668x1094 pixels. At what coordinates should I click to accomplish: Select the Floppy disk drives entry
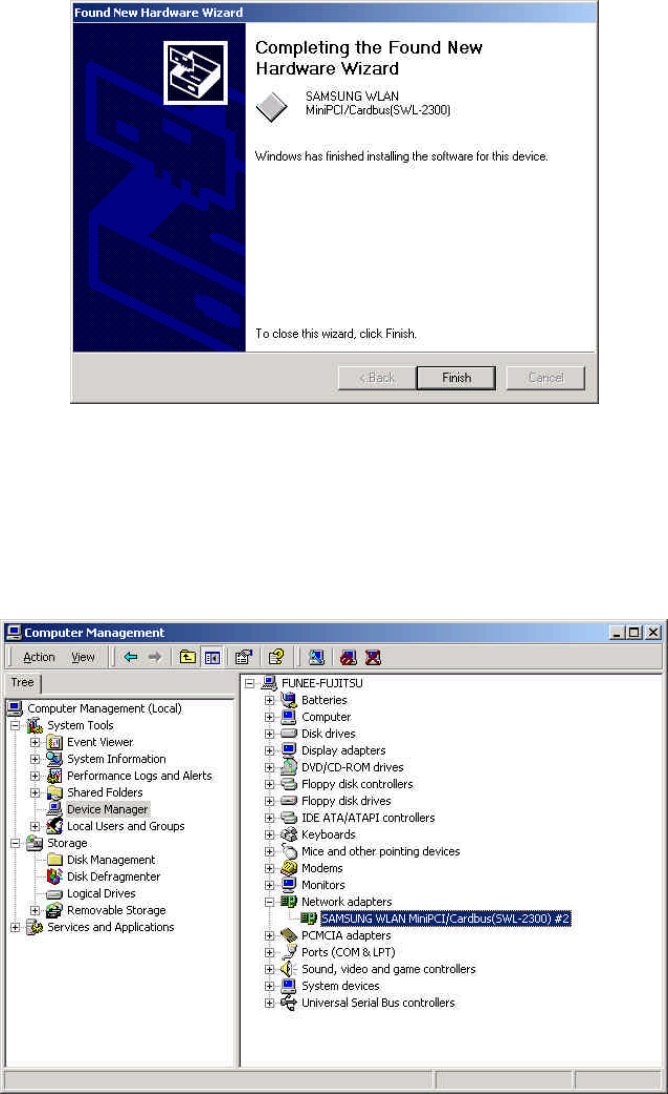346,801
